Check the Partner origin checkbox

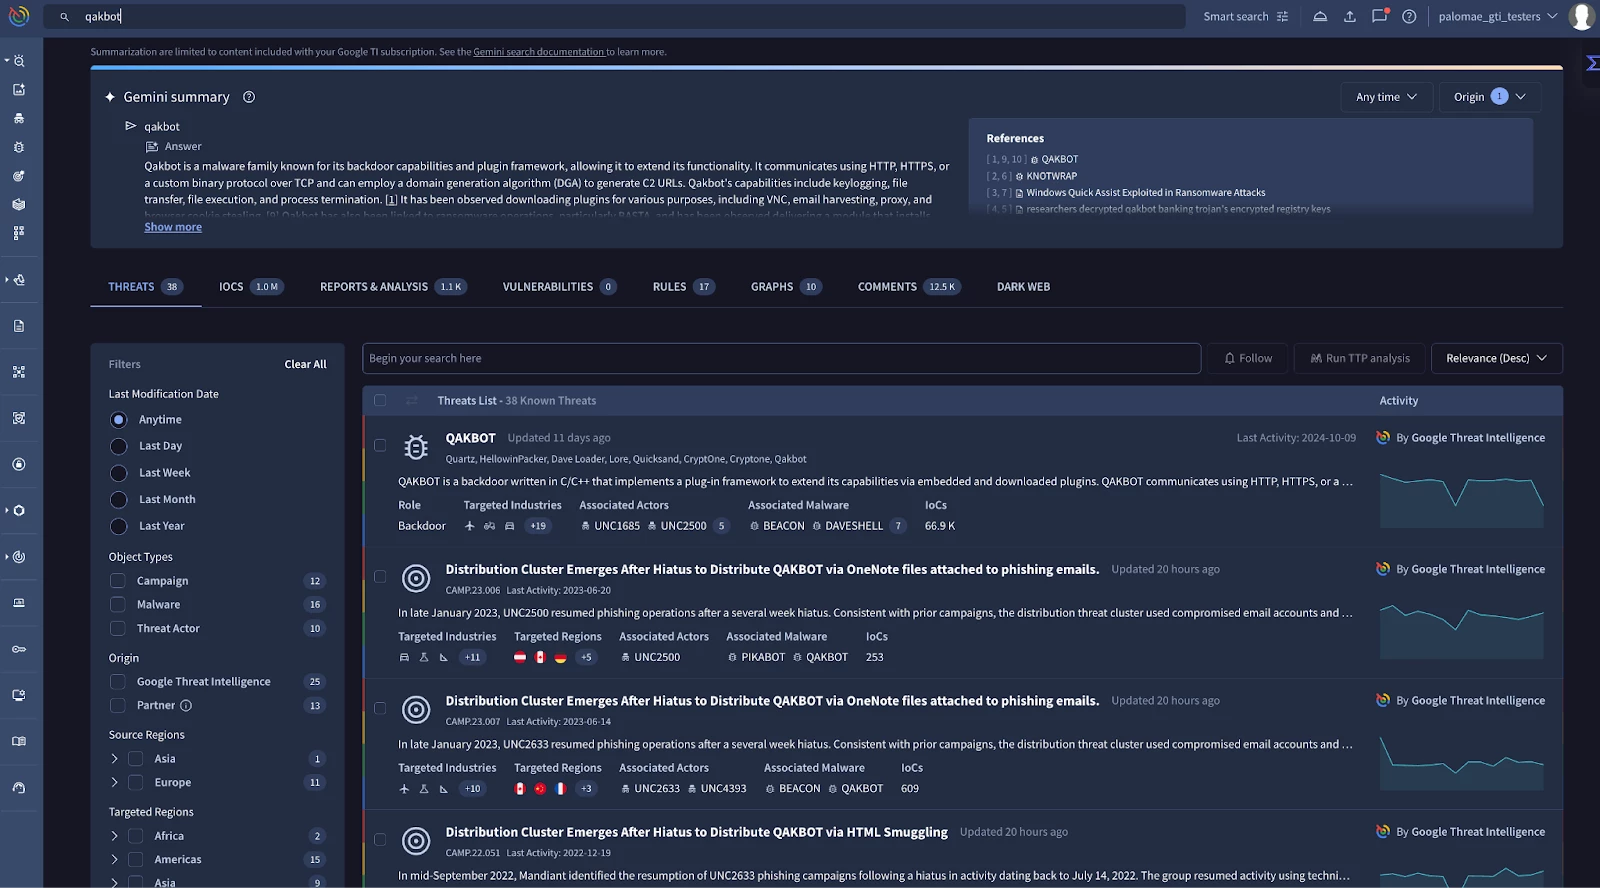pos(117,706)
